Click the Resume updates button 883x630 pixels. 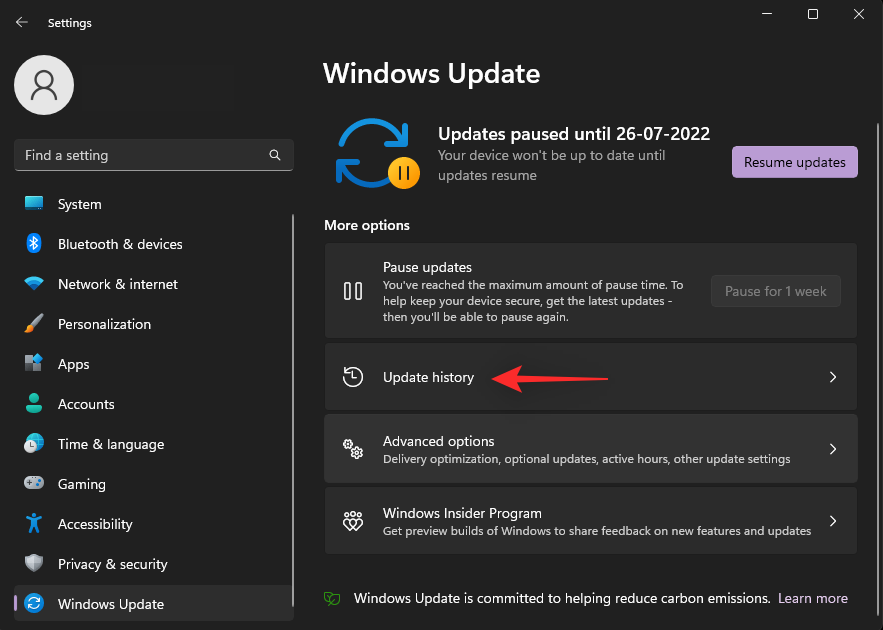click(794, 161)
